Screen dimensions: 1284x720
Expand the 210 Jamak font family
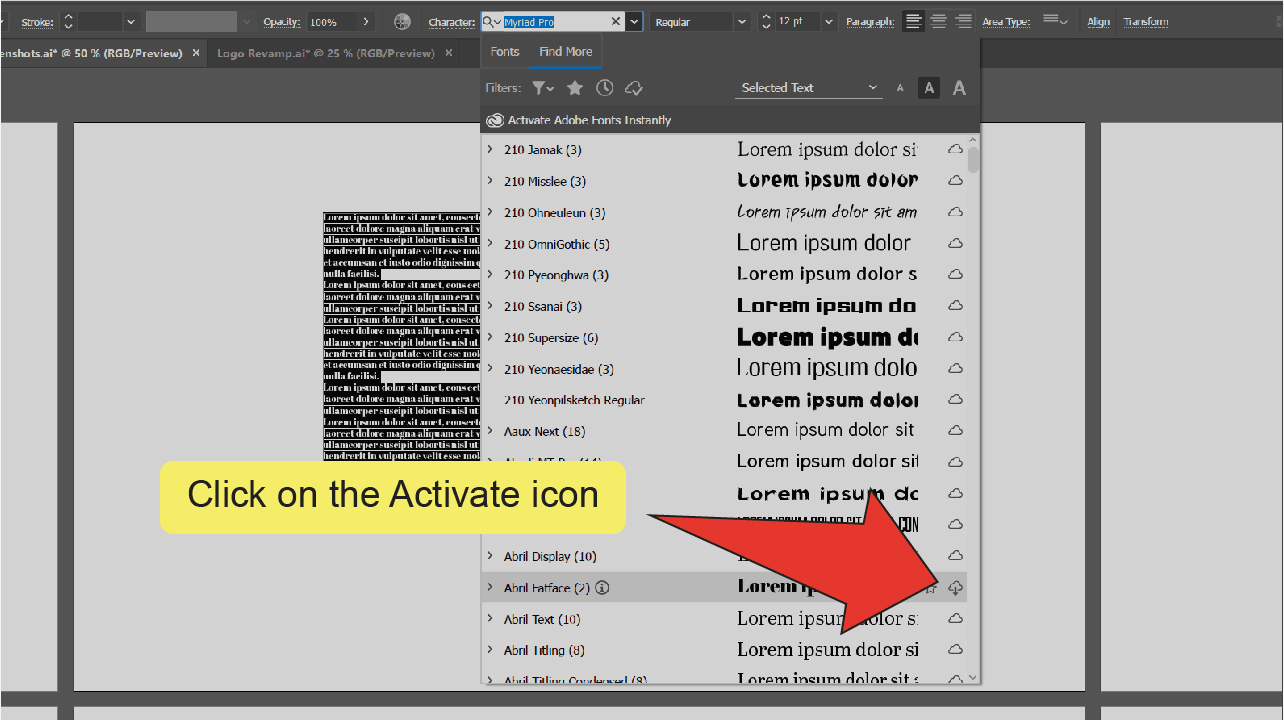pyautogui.click(x=490, y=150)
